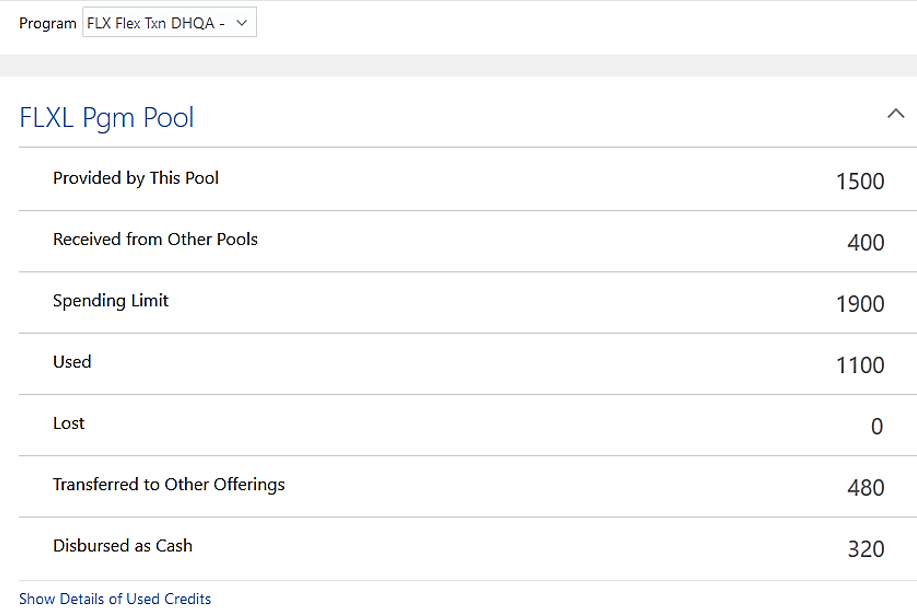Select the 320 Disbursed as Cash value

point(865,549)
